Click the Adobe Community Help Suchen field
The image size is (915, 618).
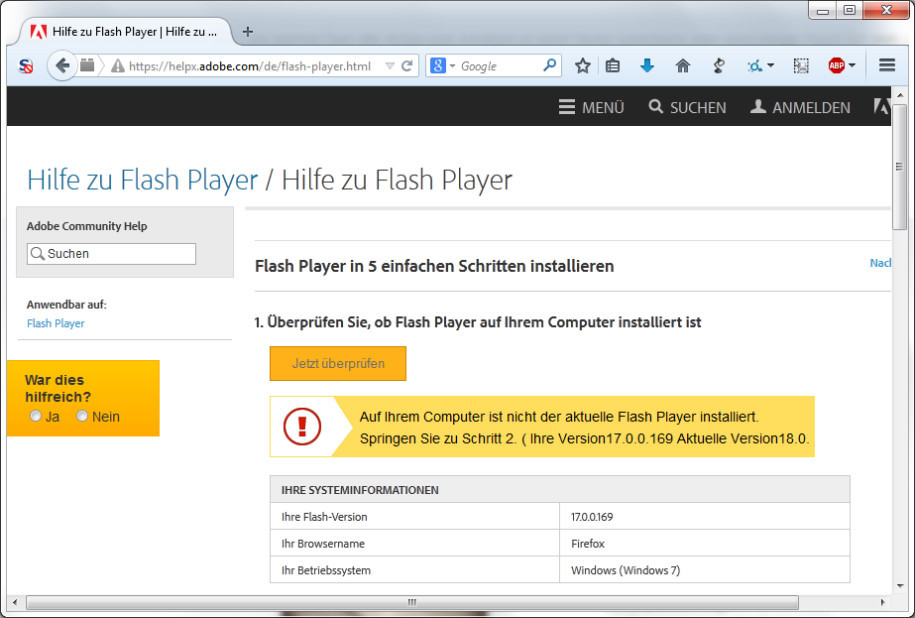coord(111,254)
